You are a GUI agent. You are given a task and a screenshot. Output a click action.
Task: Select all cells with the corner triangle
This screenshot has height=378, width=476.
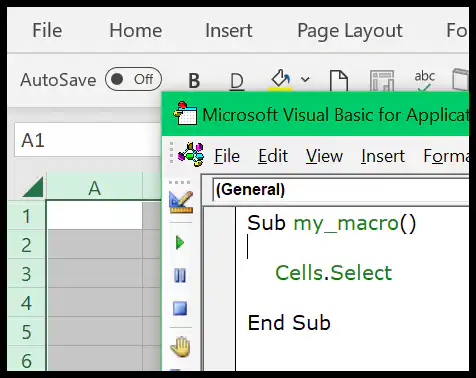[34, 187]
